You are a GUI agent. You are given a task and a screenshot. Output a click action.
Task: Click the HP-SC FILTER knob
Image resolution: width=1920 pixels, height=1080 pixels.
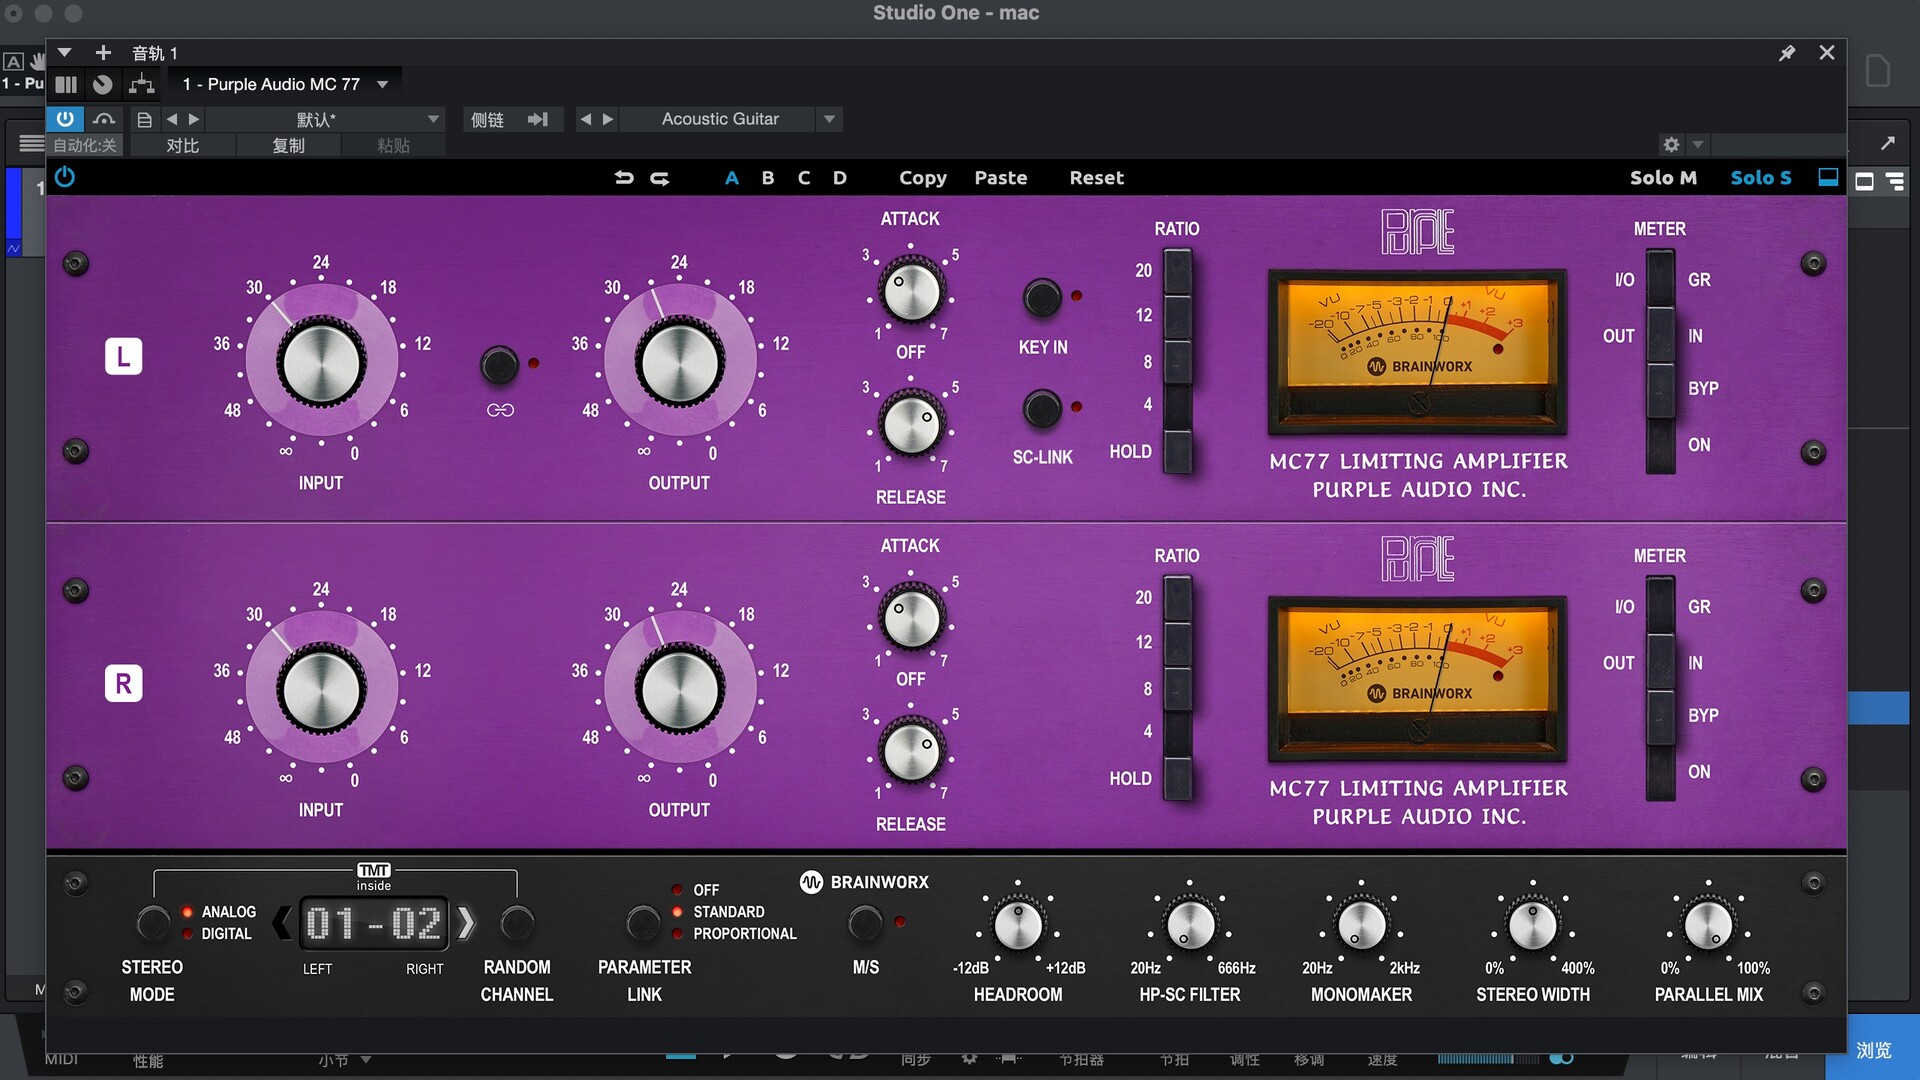(x=1190, y=925)
